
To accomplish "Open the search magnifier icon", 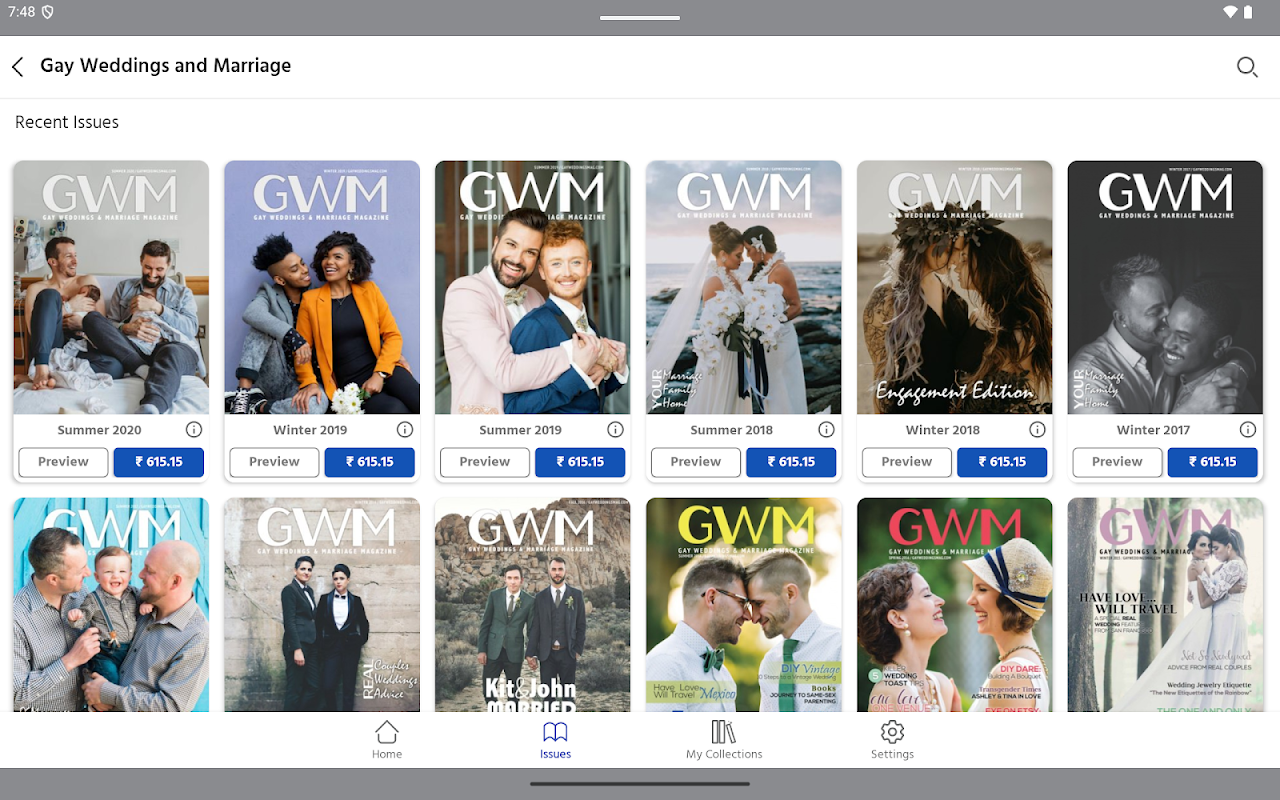I will (x=1246, y=67).
